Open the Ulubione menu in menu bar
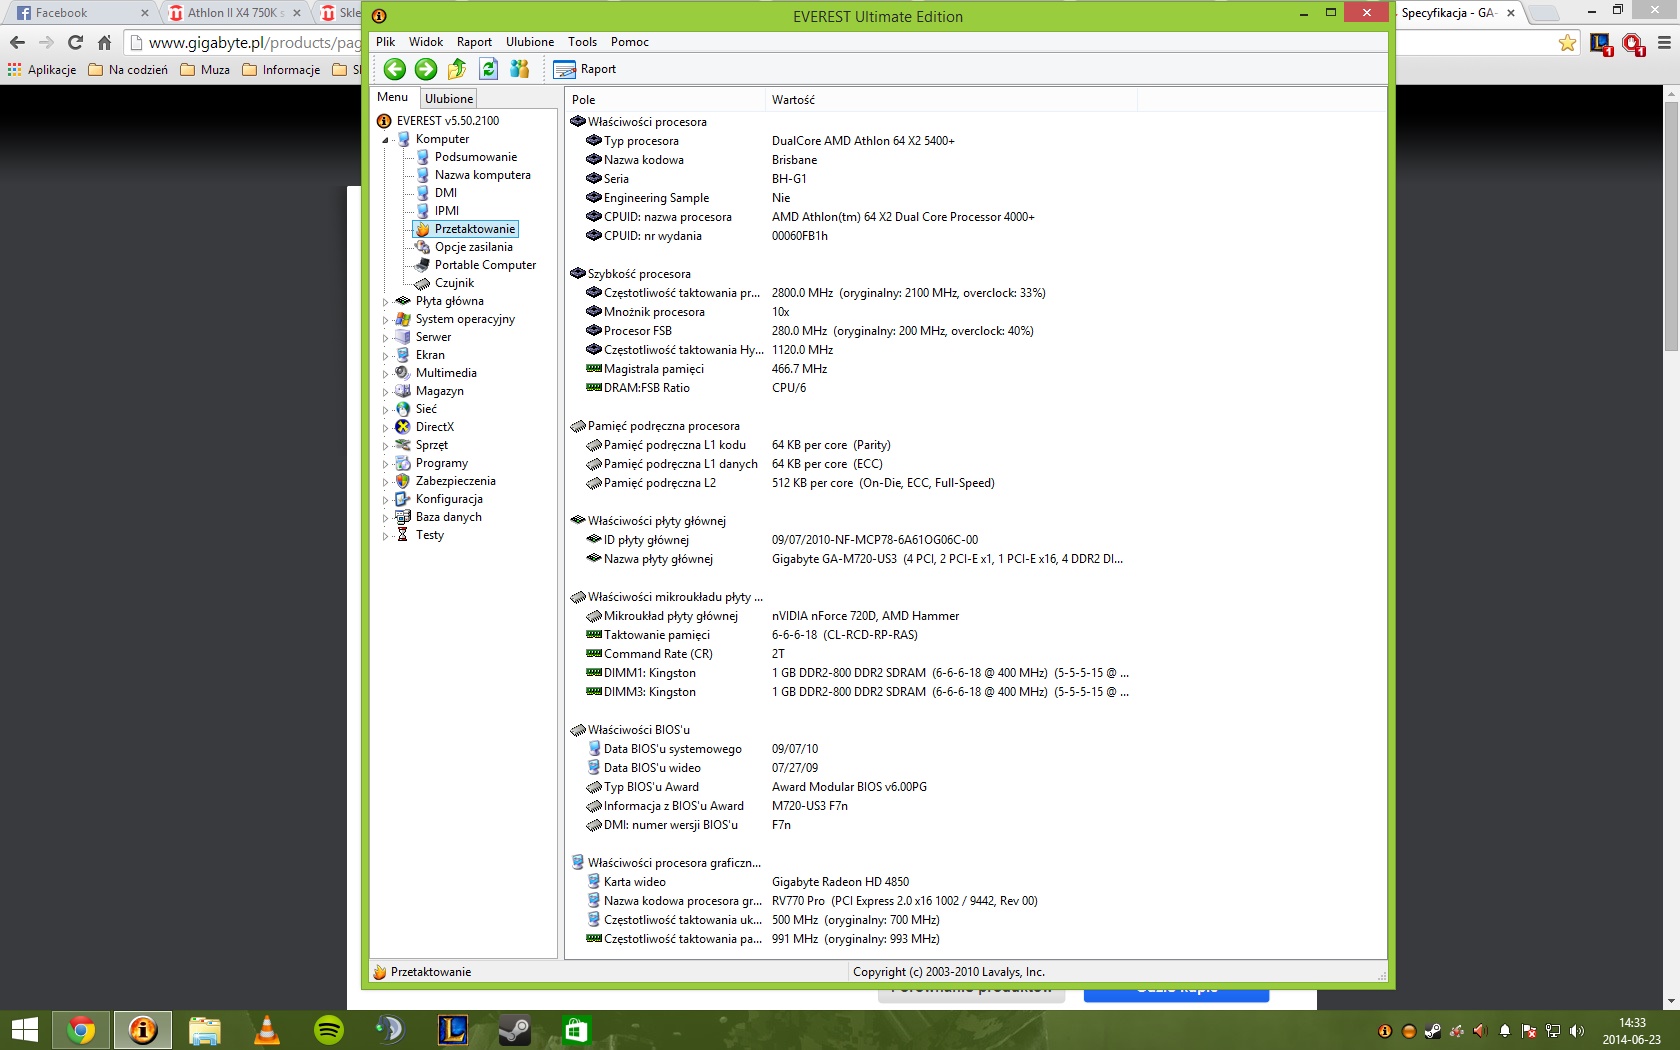Image resolution: width=1680 pixels, height=1050 pixels. coord(529,42)
